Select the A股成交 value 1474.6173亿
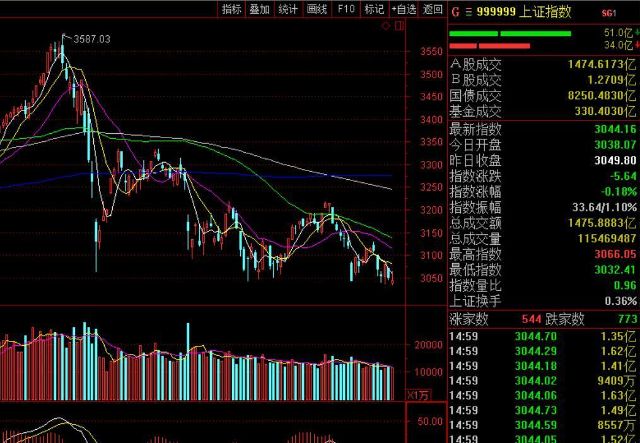Viewport: 640px width, 443px height. tap(602, 64)
